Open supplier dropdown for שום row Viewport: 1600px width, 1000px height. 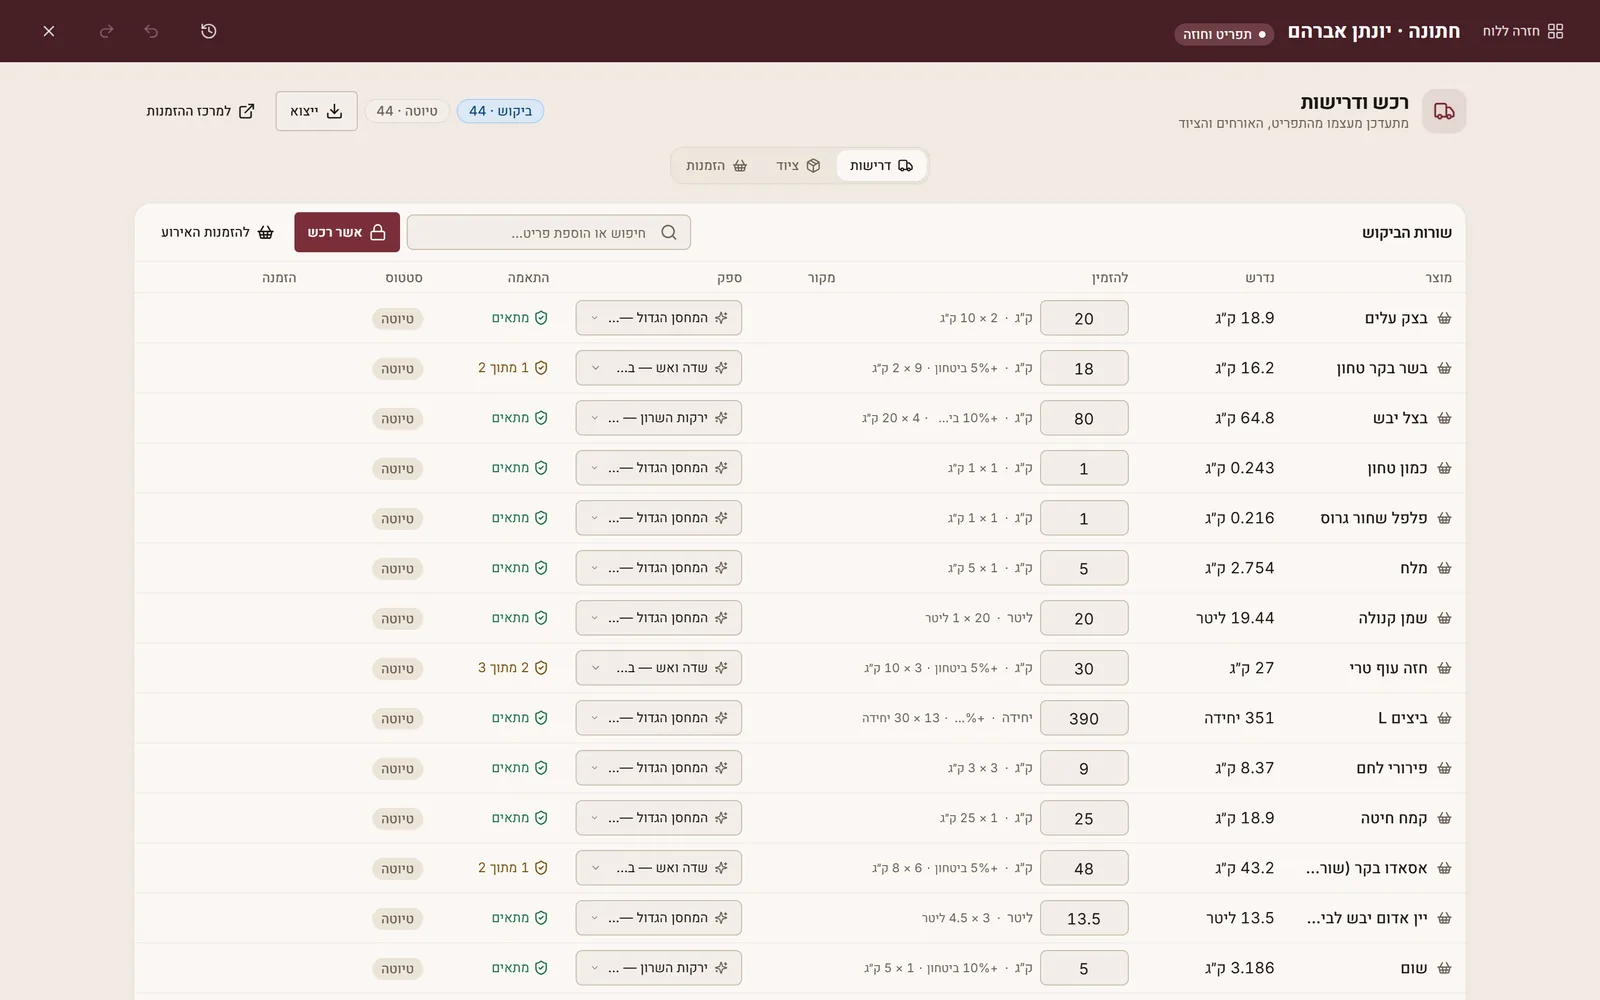click(x=658, y=968)
